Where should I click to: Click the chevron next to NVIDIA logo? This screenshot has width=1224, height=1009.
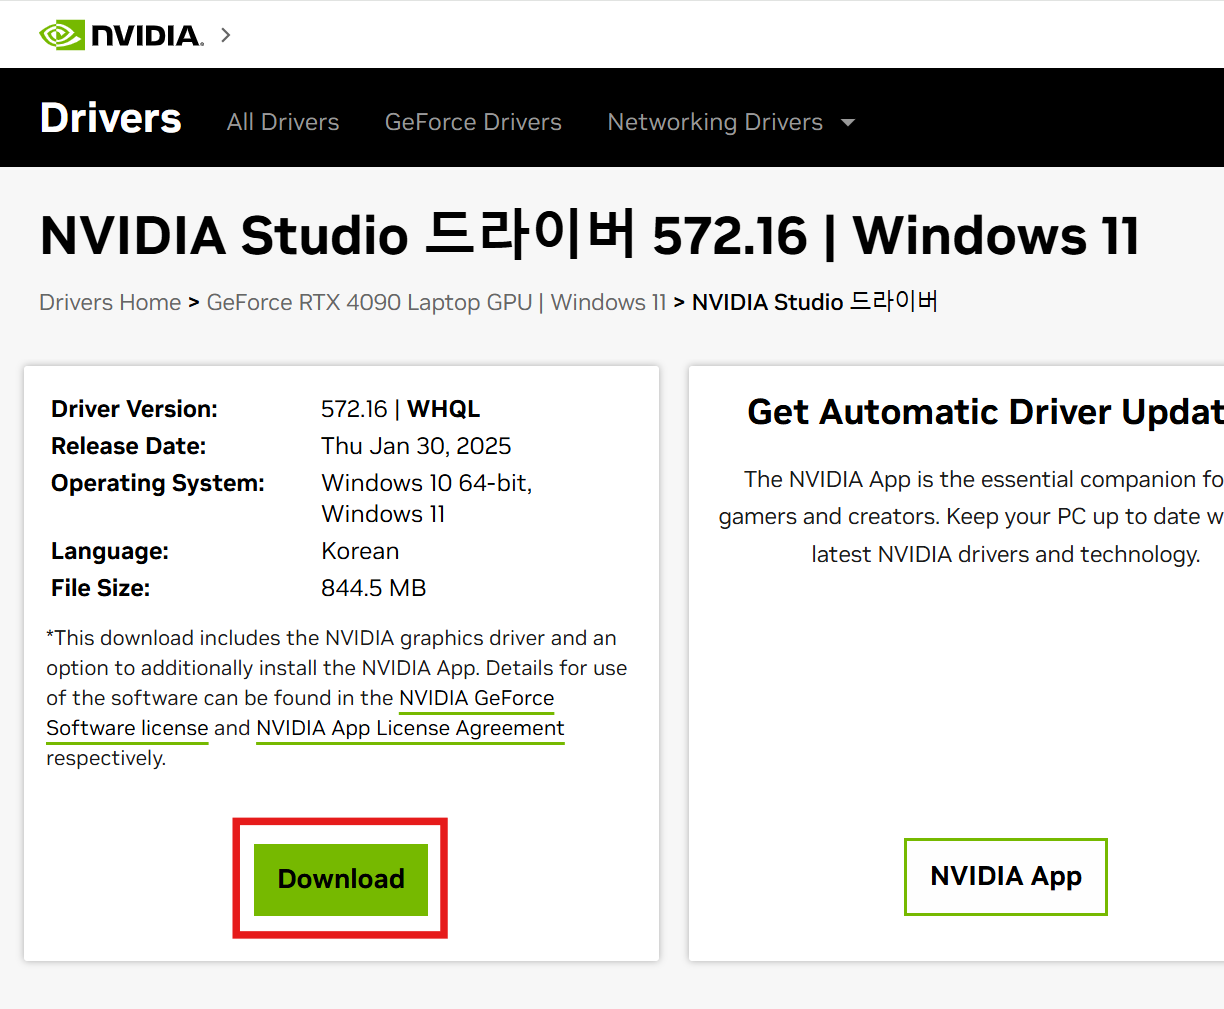226,35
